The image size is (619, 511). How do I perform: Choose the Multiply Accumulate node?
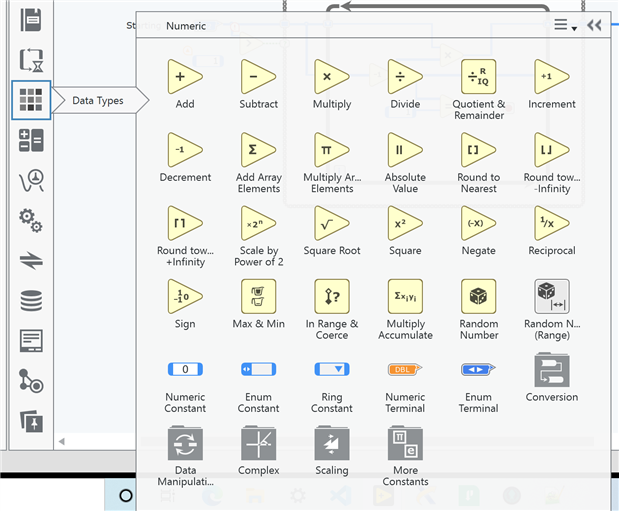click(405, 297)
